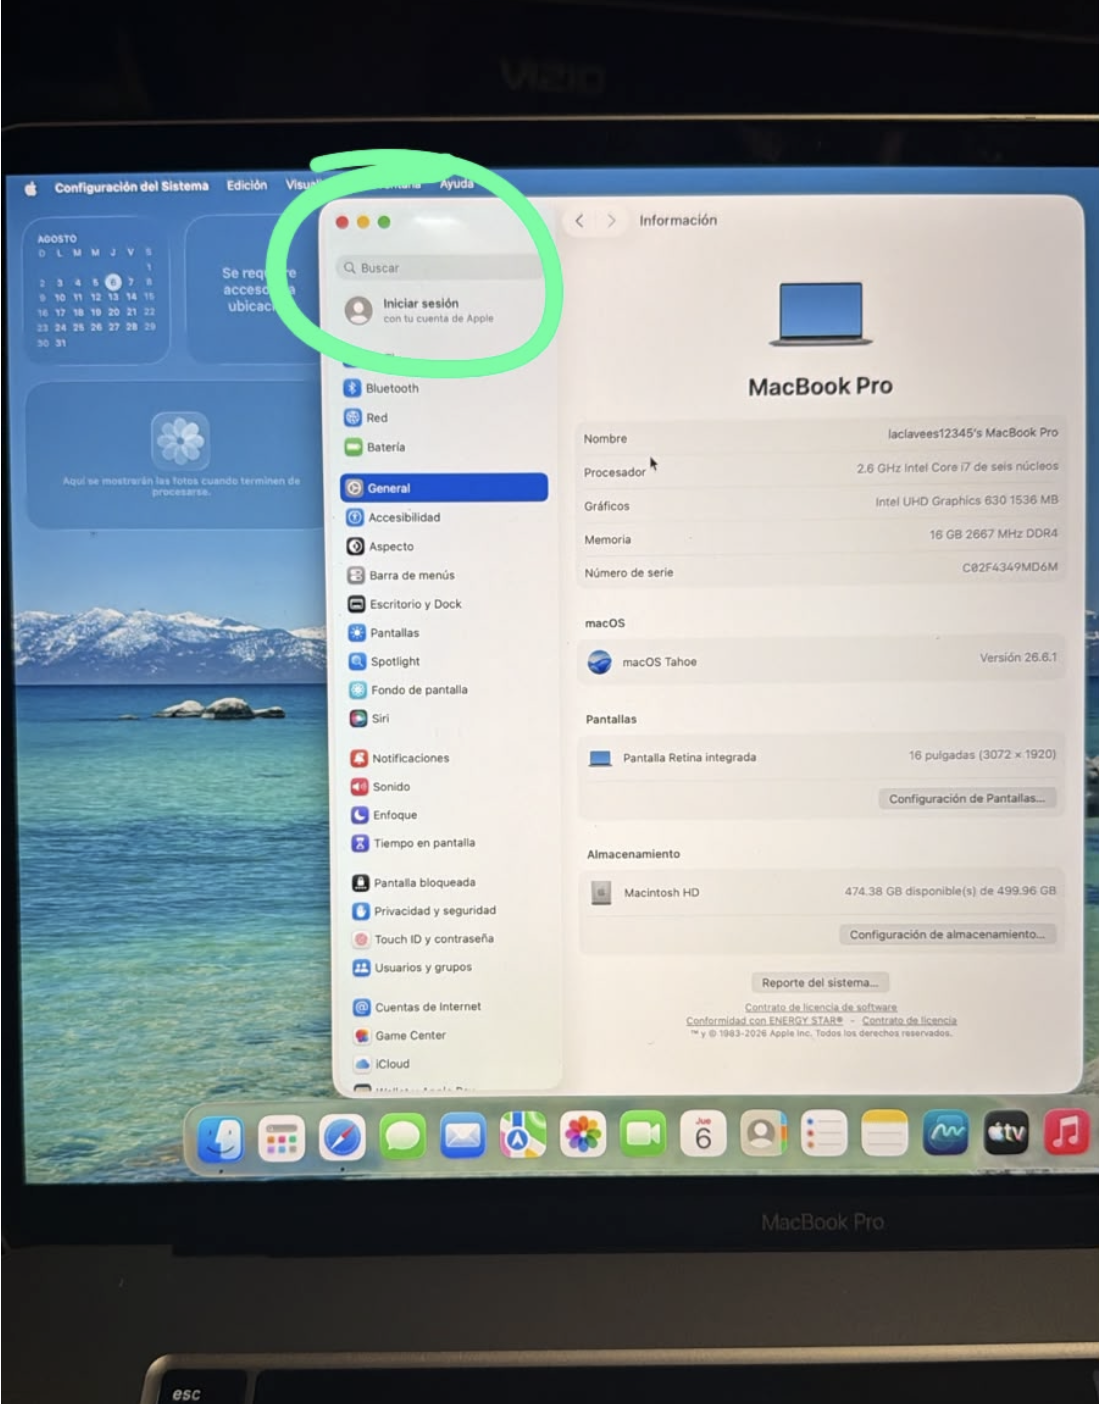Open Privacidad y seguridad settings

click(424, 911)
